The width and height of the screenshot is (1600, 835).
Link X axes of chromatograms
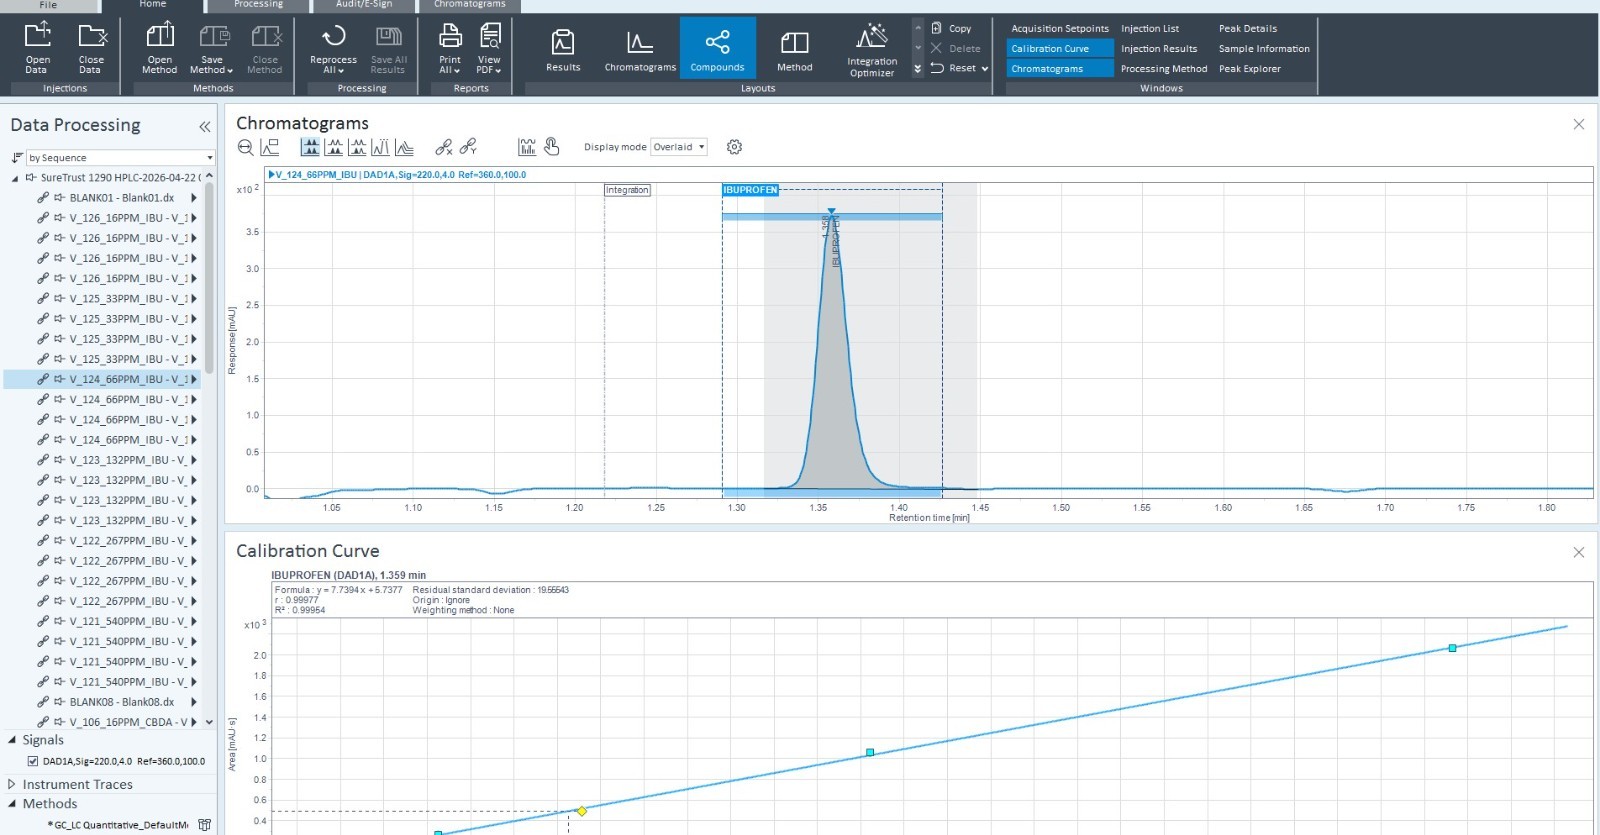coord(444,148)
